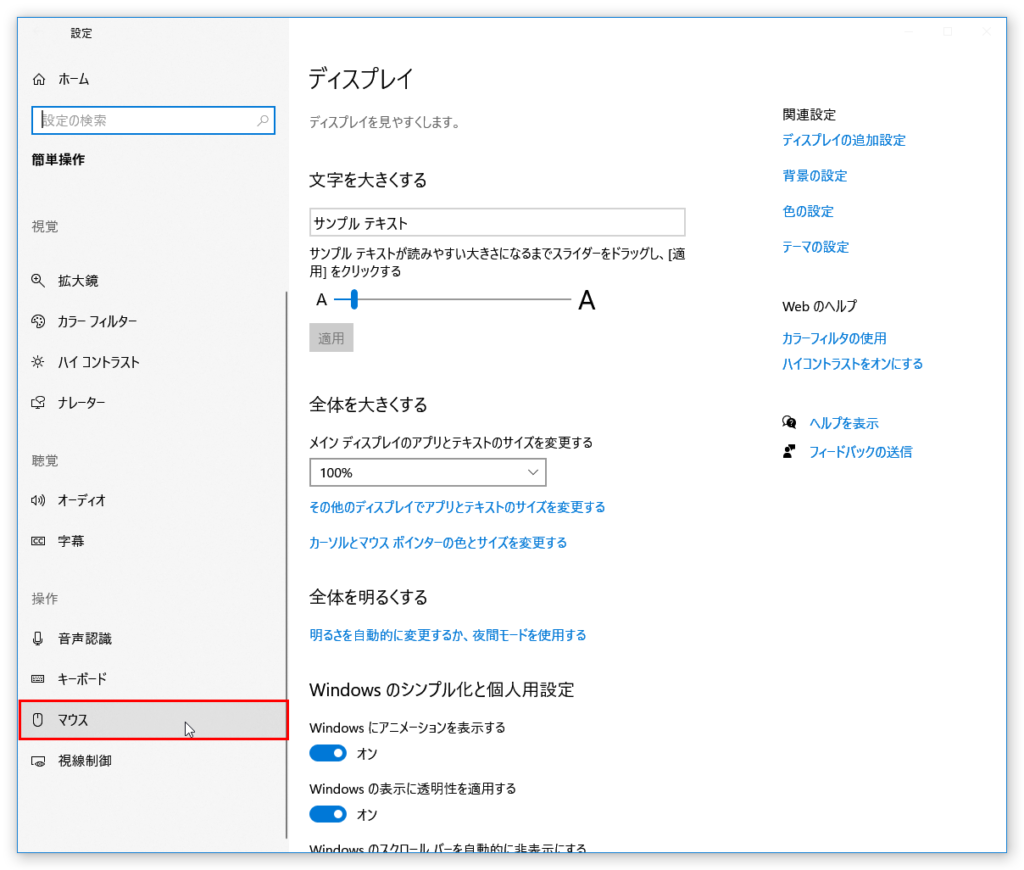The height and width of the screenshot is (870, 1024).
Task: Select 拡大鏡 in the sidebar
Action: click(152, 281)
